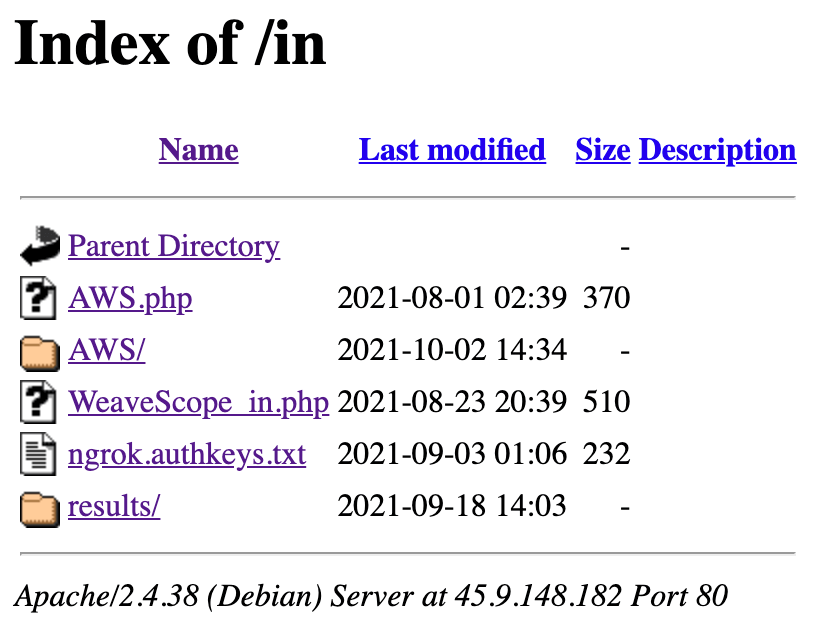Open the ngrok.authkeys.txt file link
This screenshot has height=629, width=823.
(x=187, y=454)
